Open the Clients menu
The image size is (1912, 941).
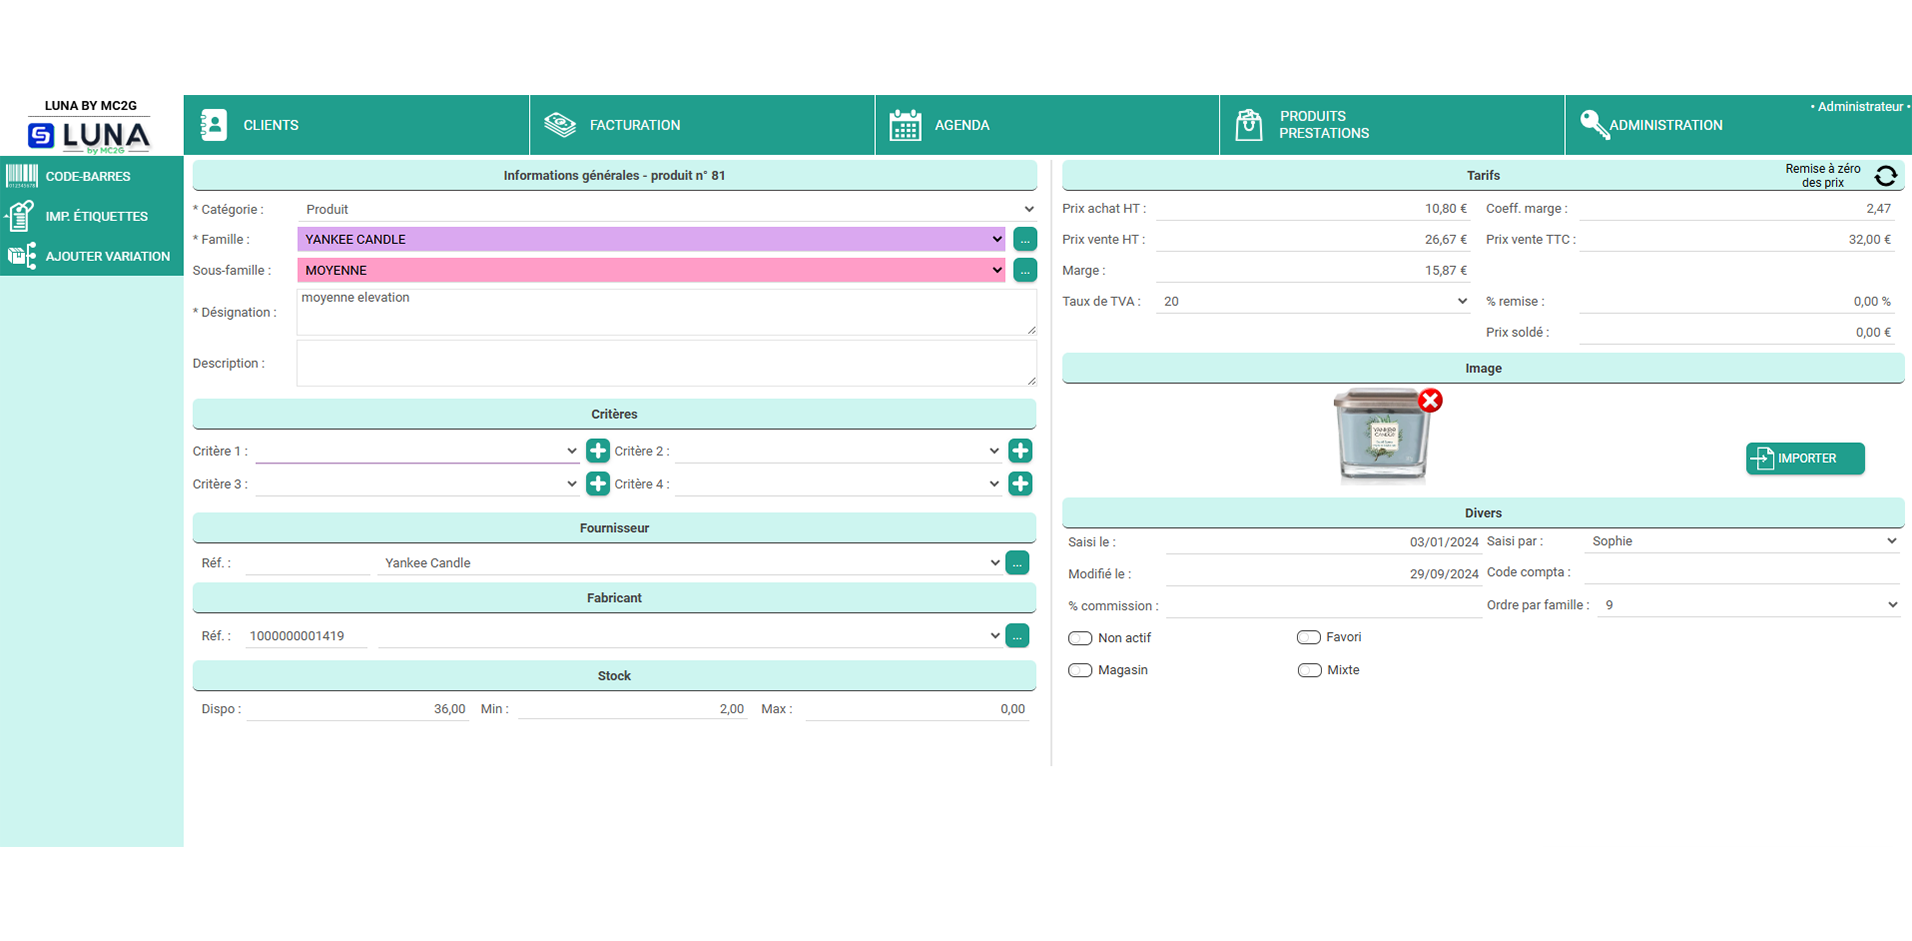click(356, 125)
